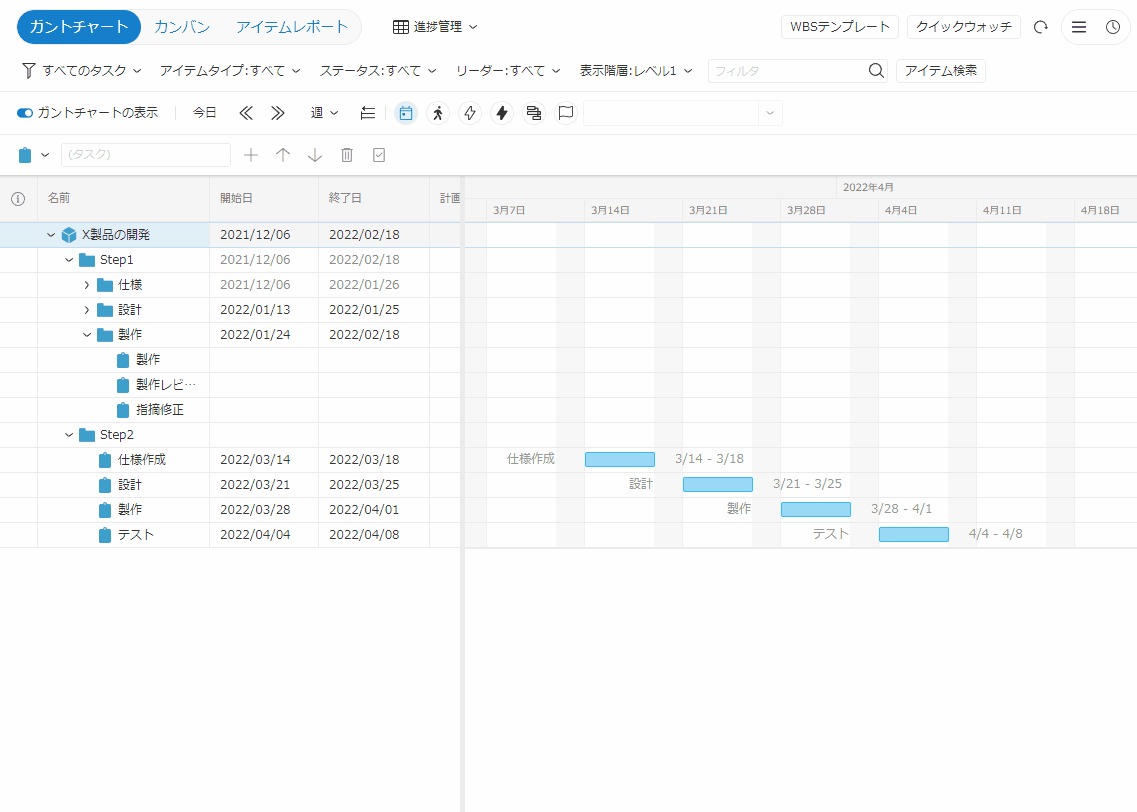1137x812 pixels.
Task: Switch to the カンバン tab
Action: [182, 27]
